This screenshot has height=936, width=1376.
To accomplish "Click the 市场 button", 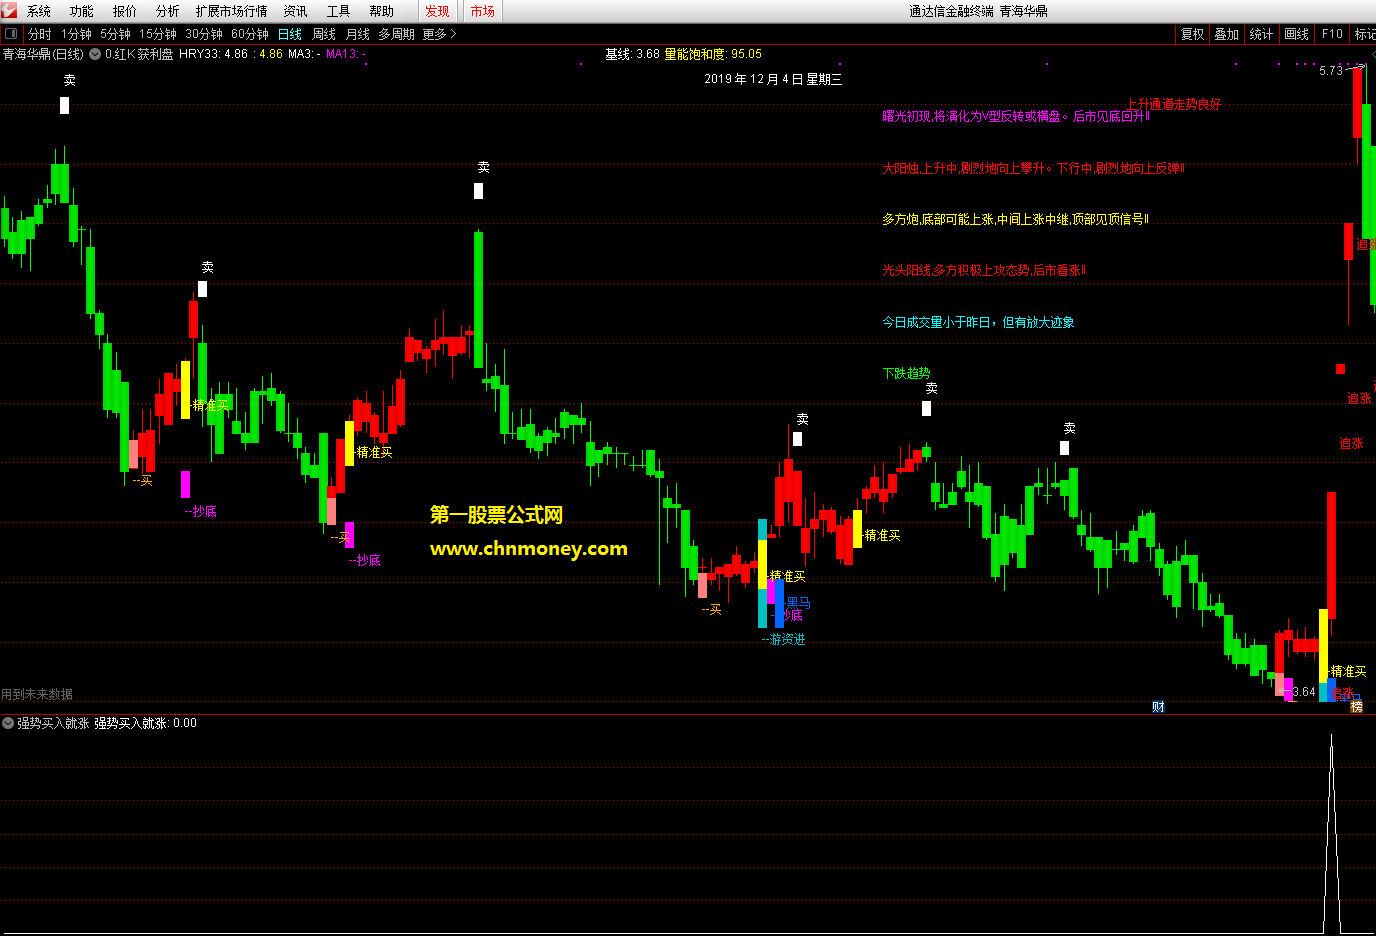I will click(x=483, y=11).
